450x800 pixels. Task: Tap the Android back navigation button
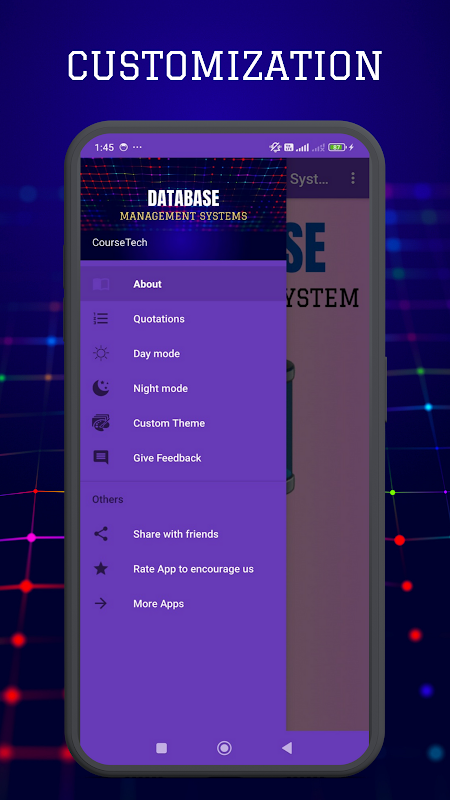287,748
